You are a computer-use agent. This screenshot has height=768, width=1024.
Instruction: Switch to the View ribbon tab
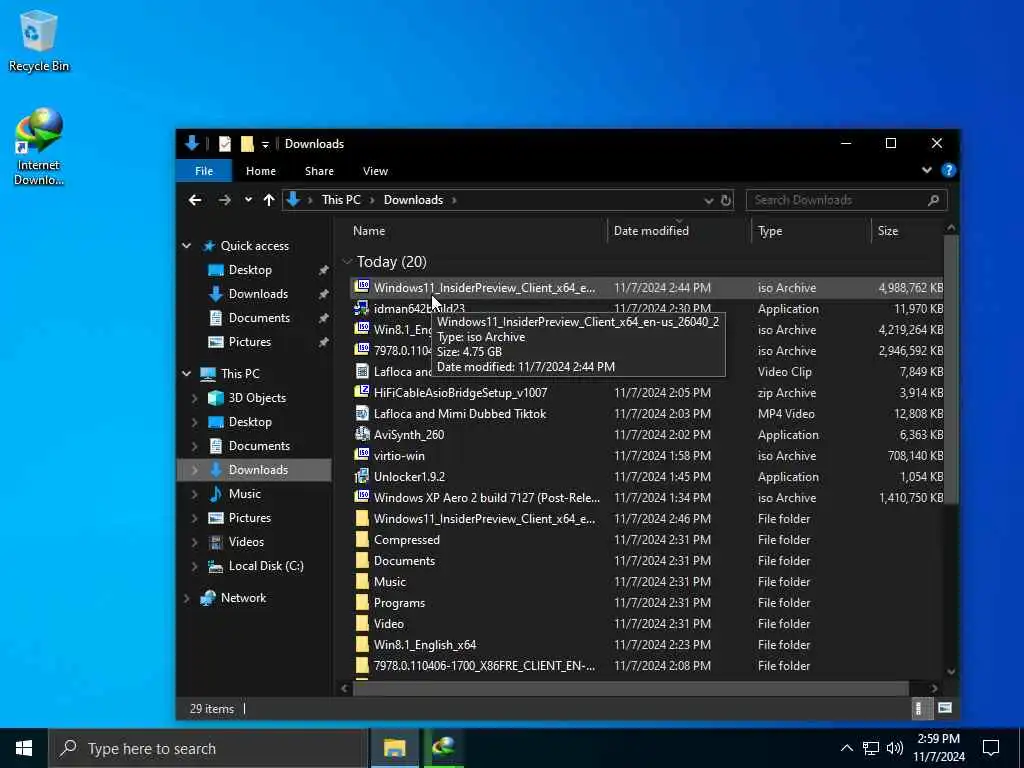[376, 171]
